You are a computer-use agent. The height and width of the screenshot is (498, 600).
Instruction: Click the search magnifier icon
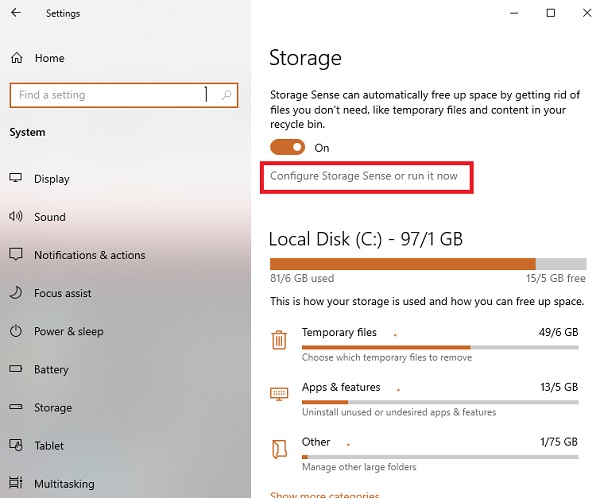(x=227, y=95)
